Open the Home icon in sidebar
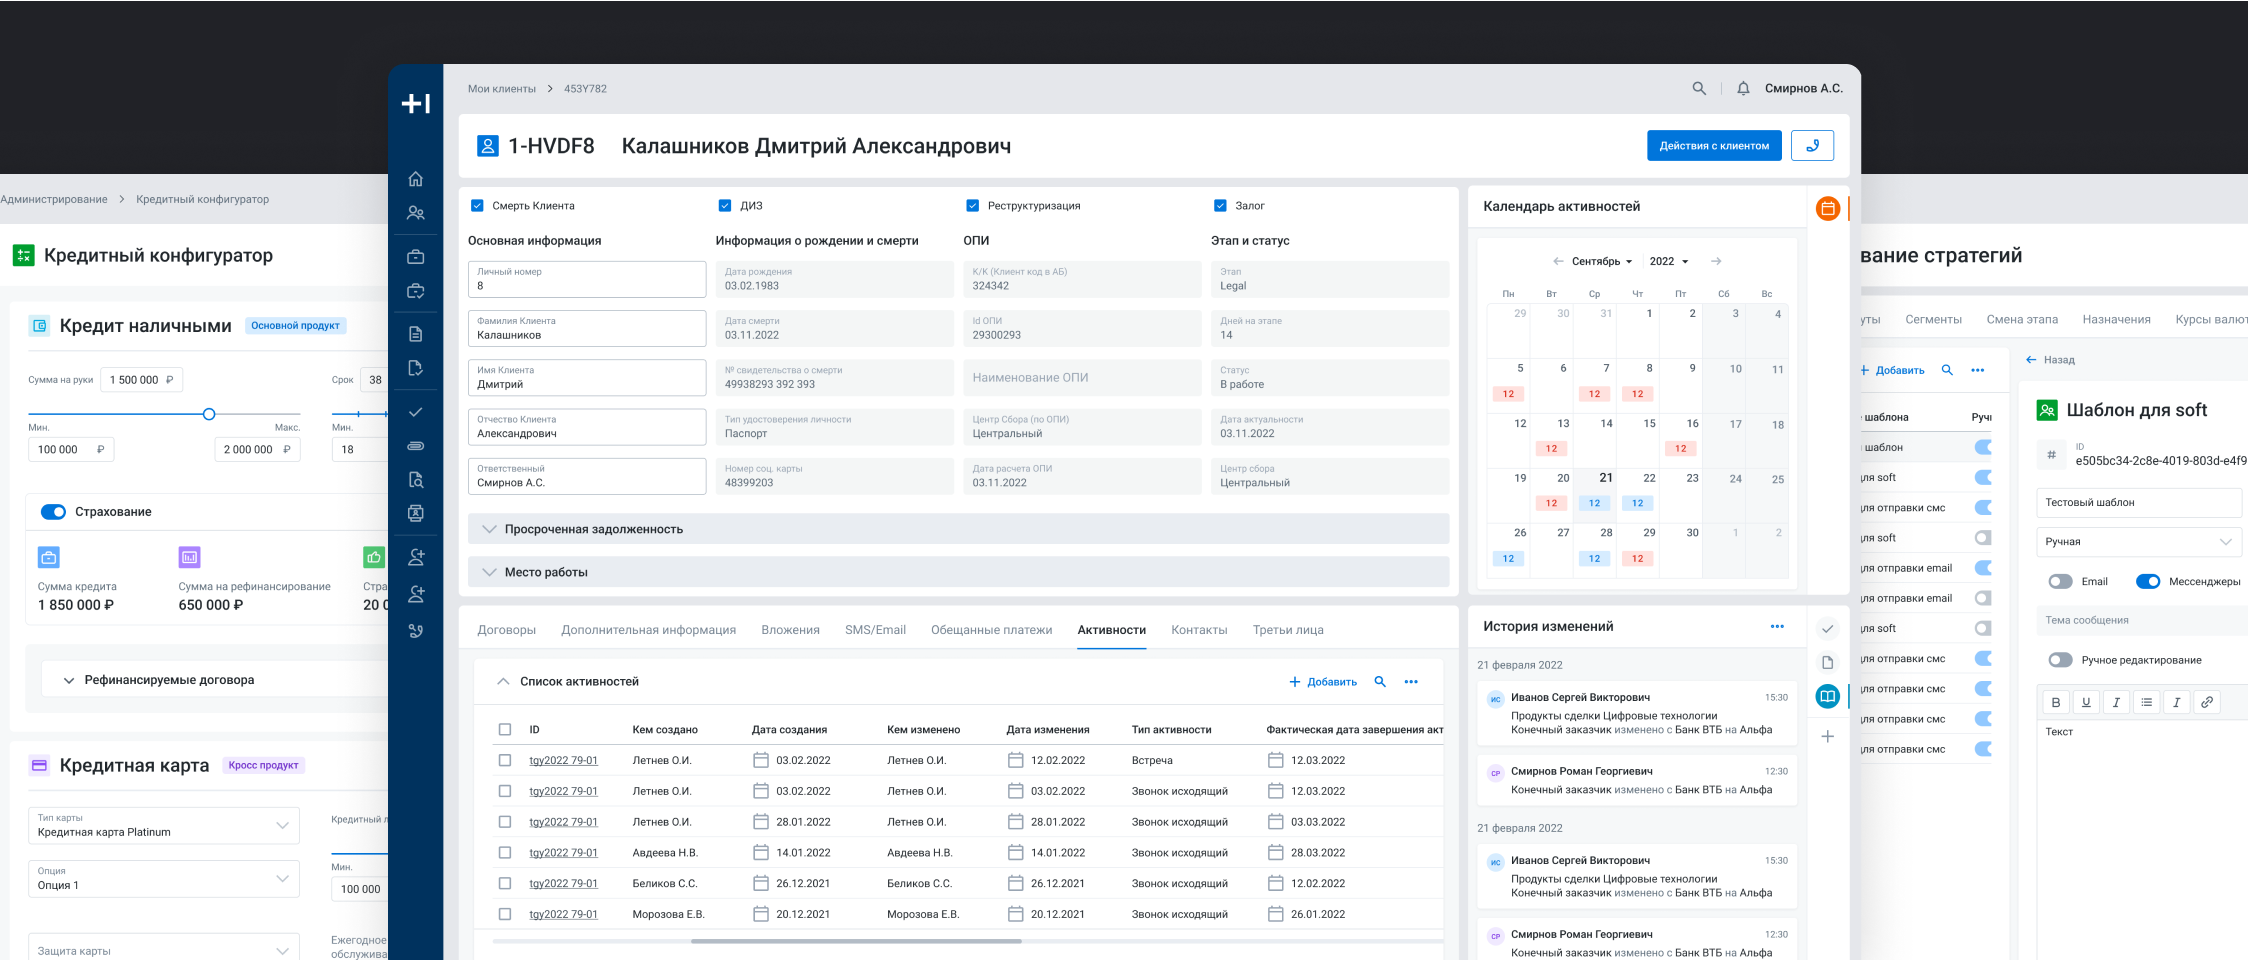Viewport: 2248px width, 960px height. coord(416,179)
